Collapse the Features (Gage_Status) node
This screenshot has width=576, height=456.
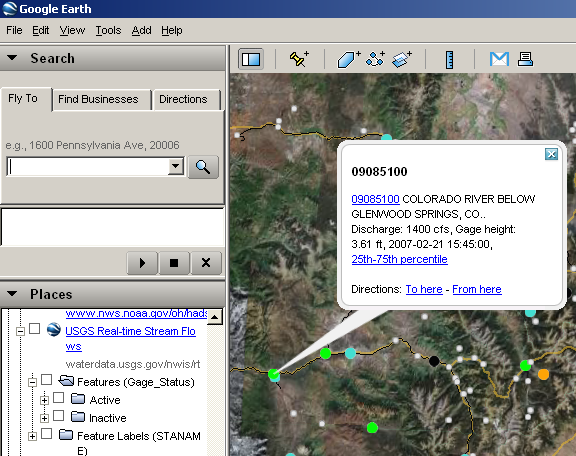(x=32, y=383)
